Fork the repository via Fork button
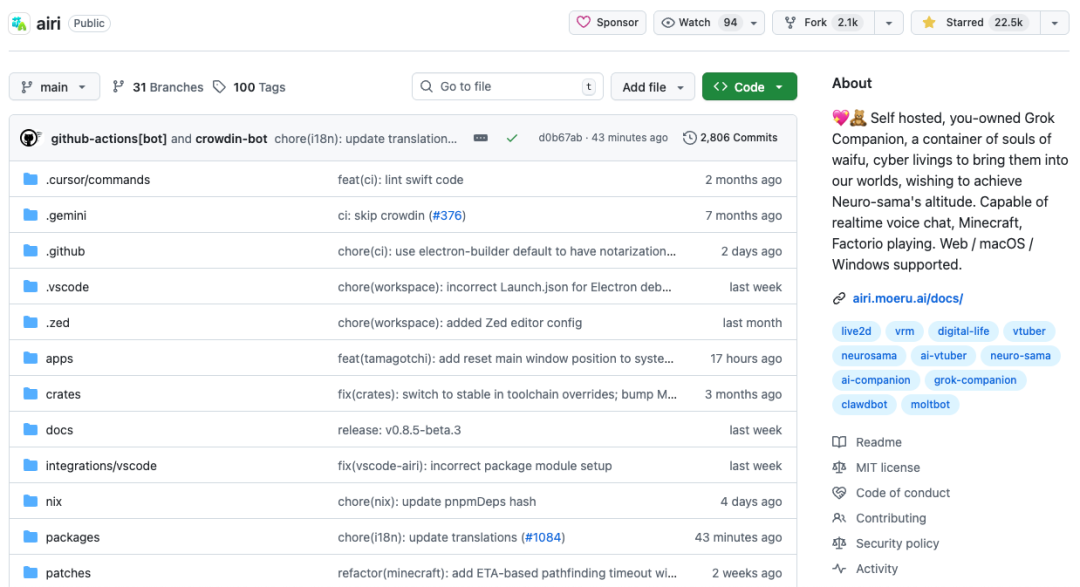Viewport: 1080px width, 587px height. tap(824, 23)
